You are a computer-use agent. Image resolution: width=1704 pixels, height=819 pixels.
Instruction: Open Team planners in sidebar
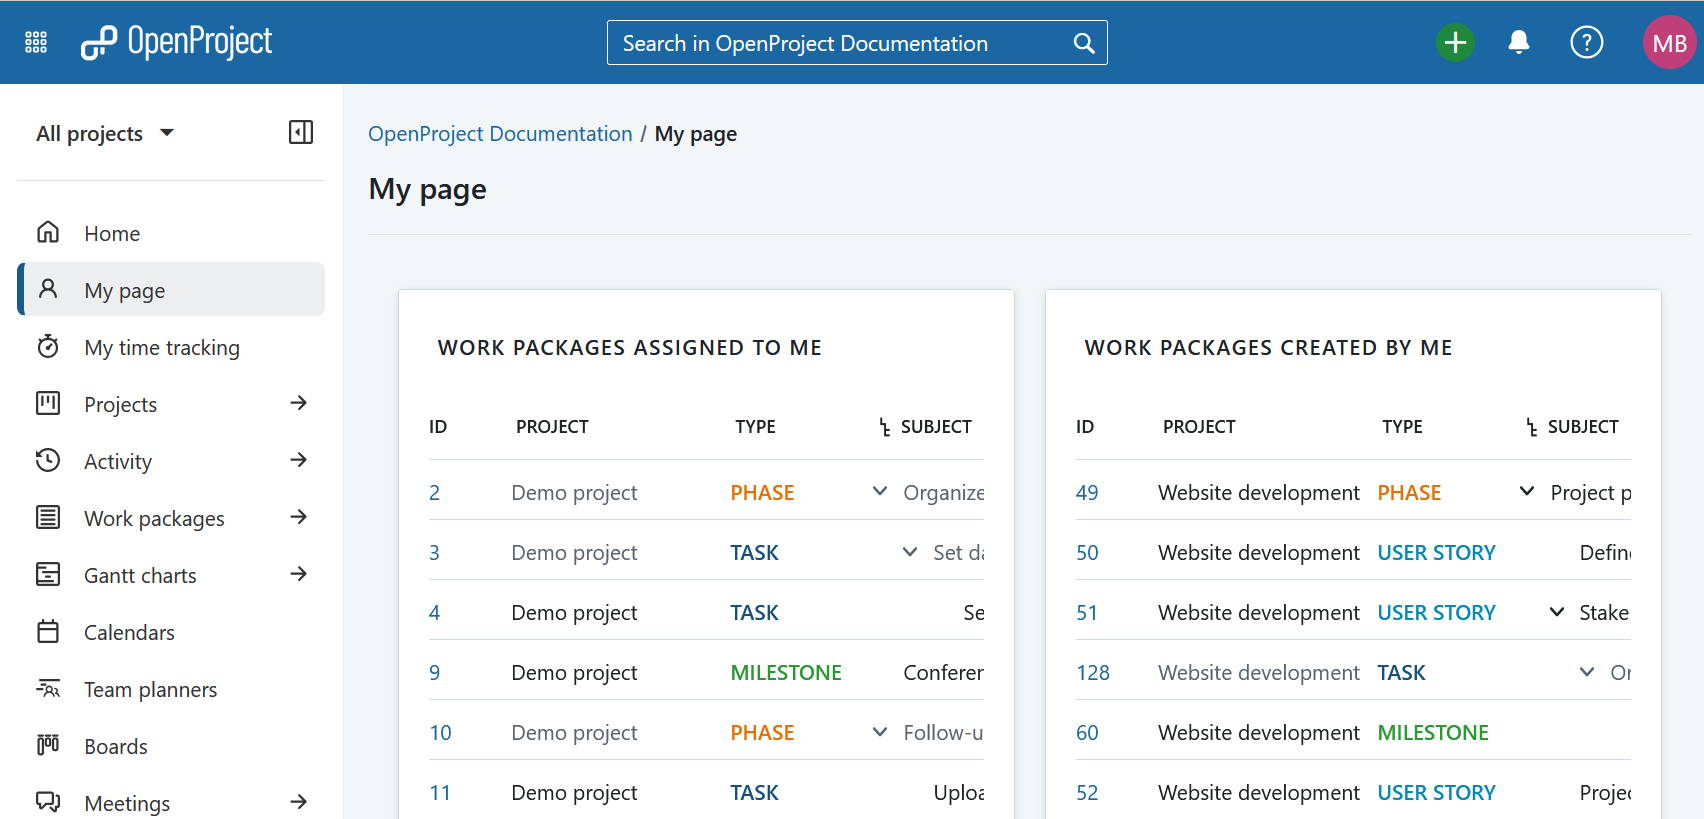(x=171, y=689)
